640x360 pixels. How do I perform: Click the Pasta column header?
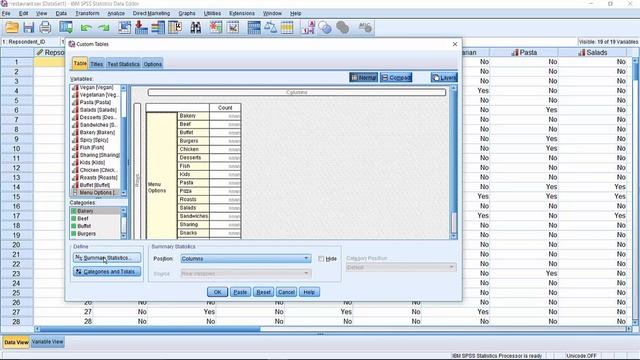point(524,52)
